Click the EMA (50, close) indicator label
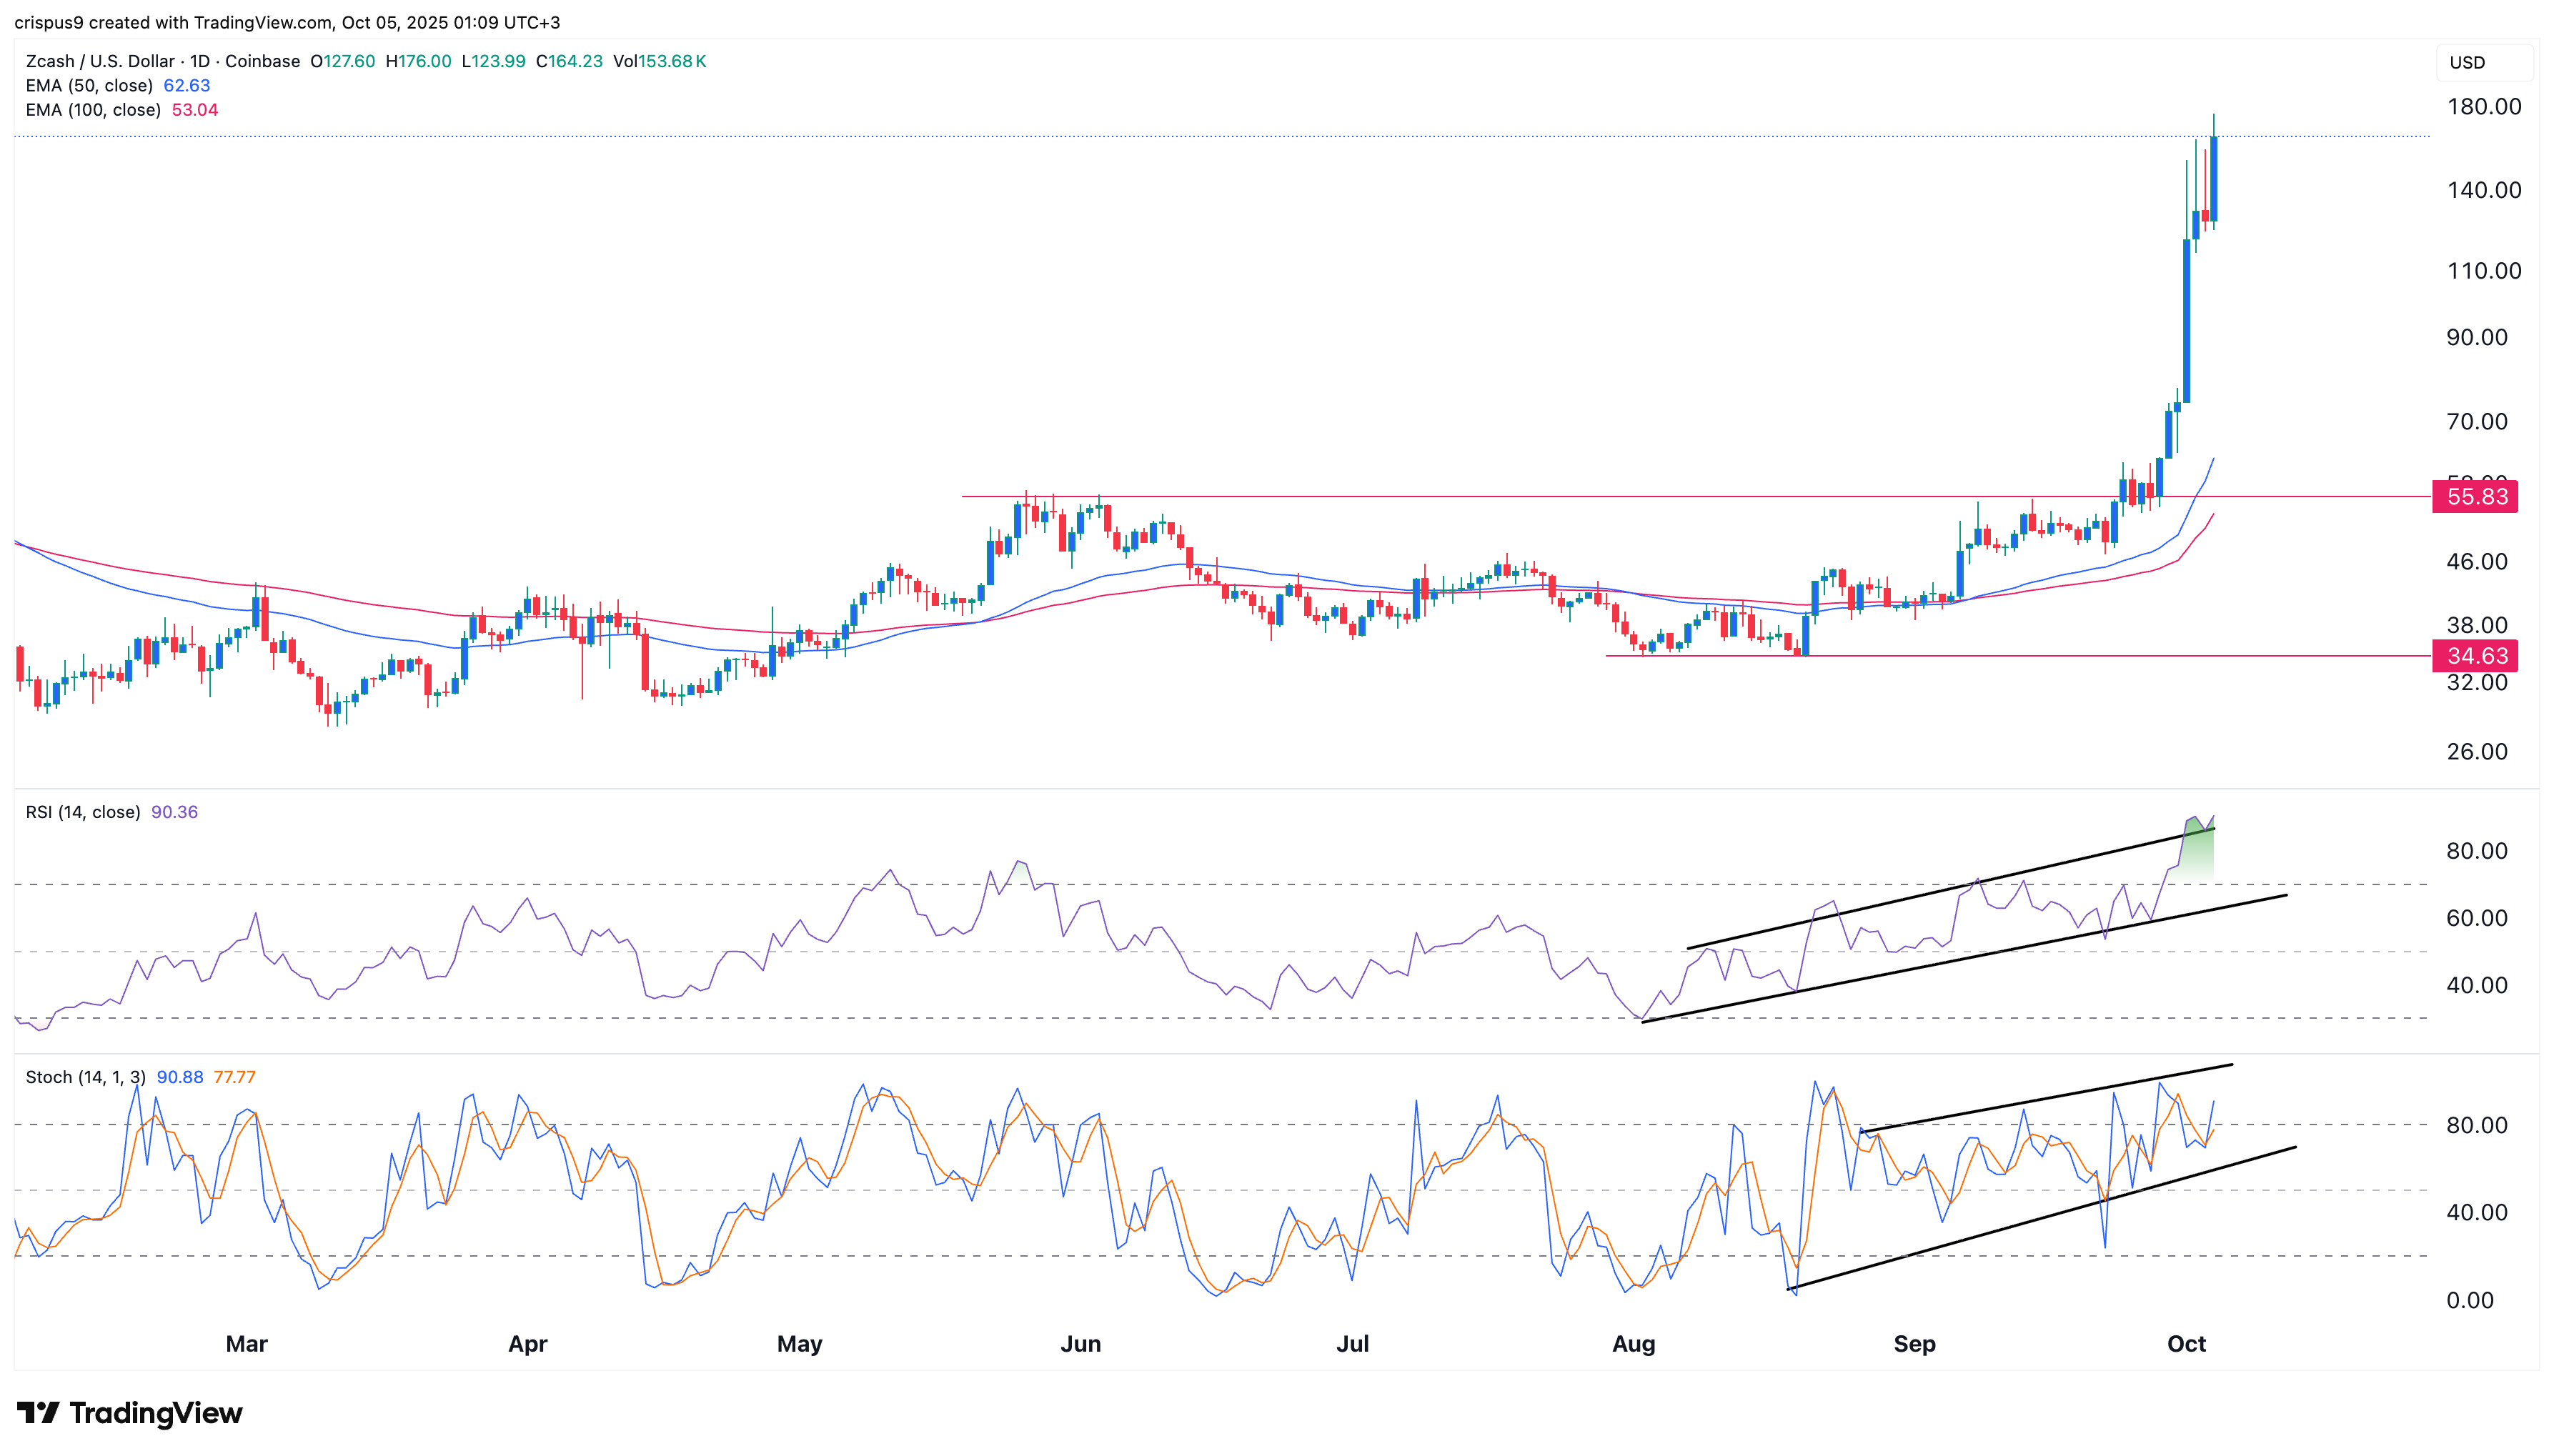The width and height of the screenshot is (2554, 1456). coord(89,85)
